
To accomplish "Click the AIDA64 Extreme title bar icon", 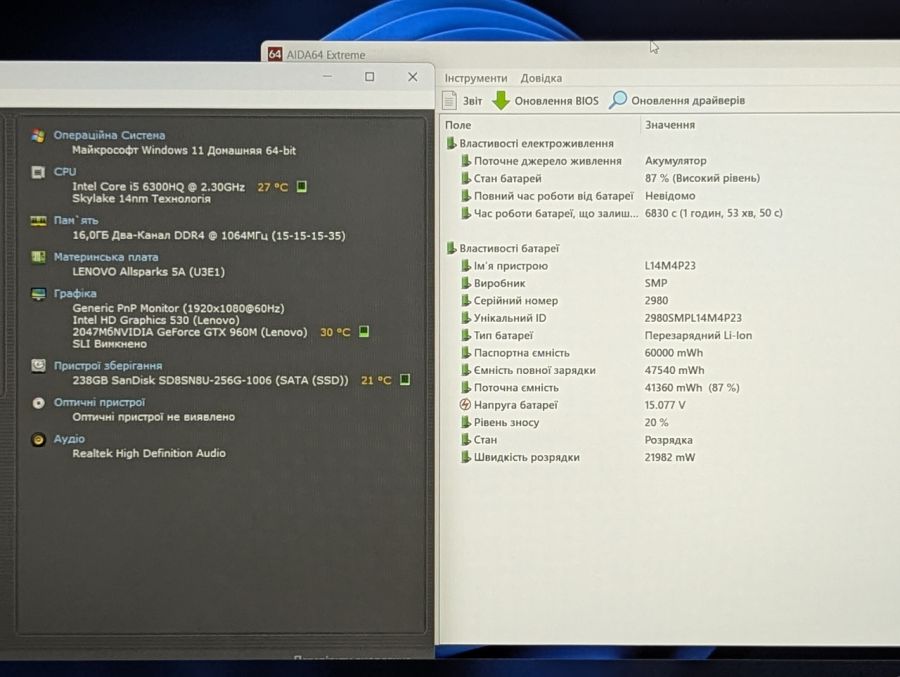I will (x=275, y=55).
